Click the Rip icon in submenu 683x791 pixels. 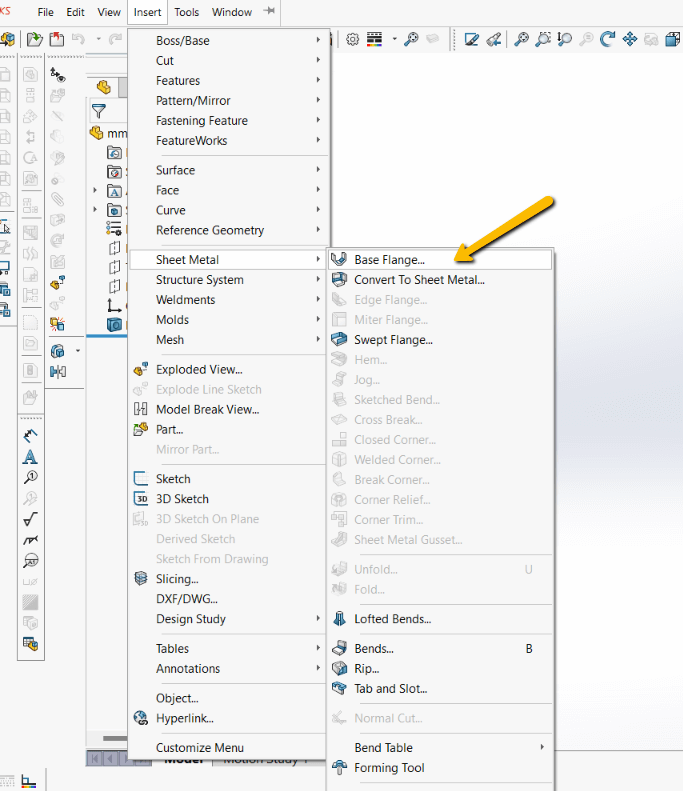(339, 668)
